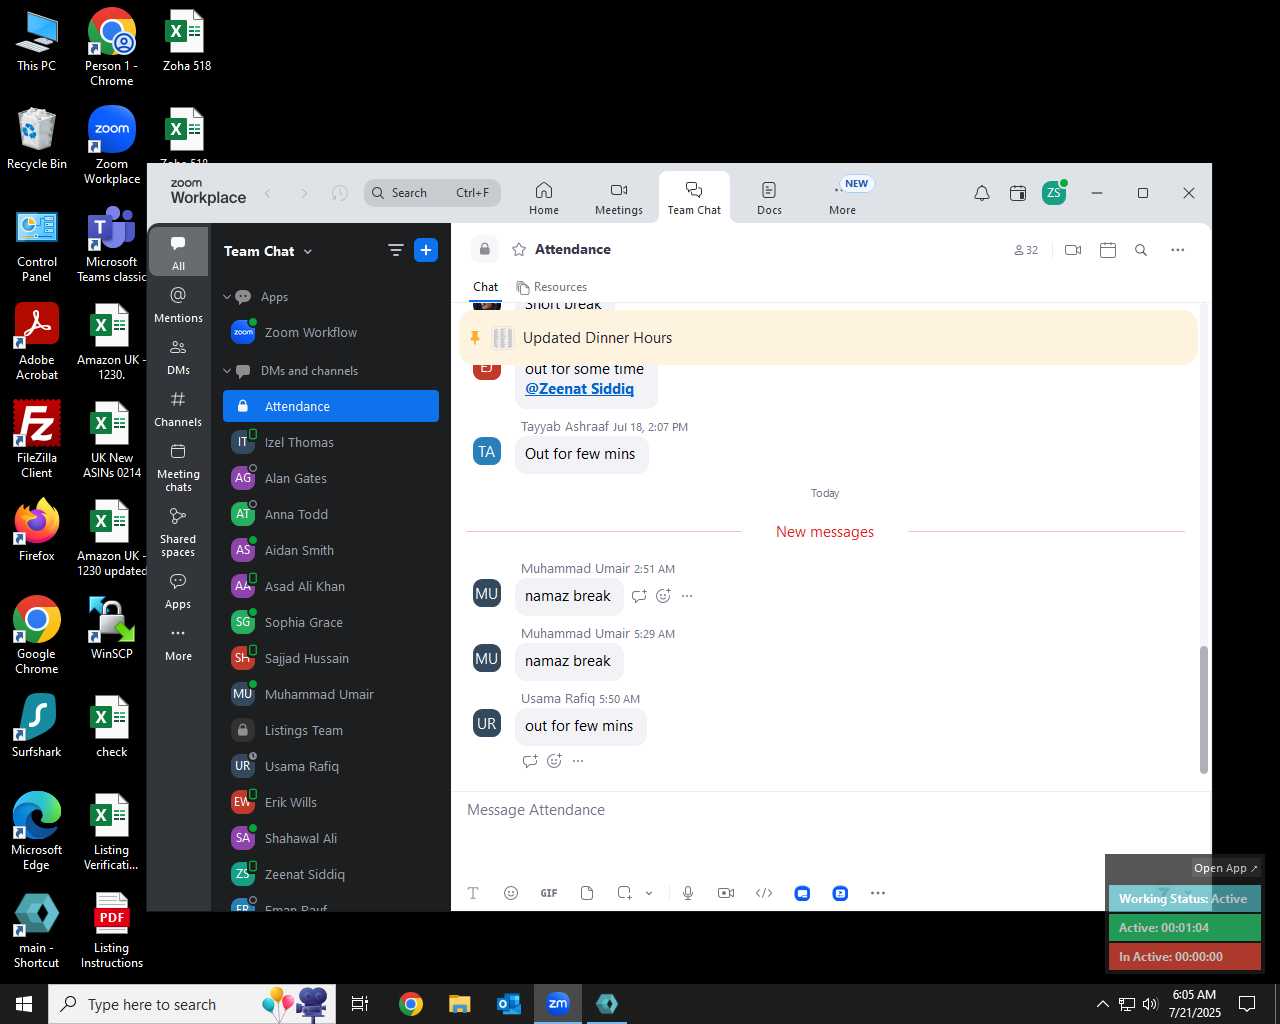Viewport: 1280px width, 1024px height.
Task: Star the Attendance channel
Action: click(519, 250)
